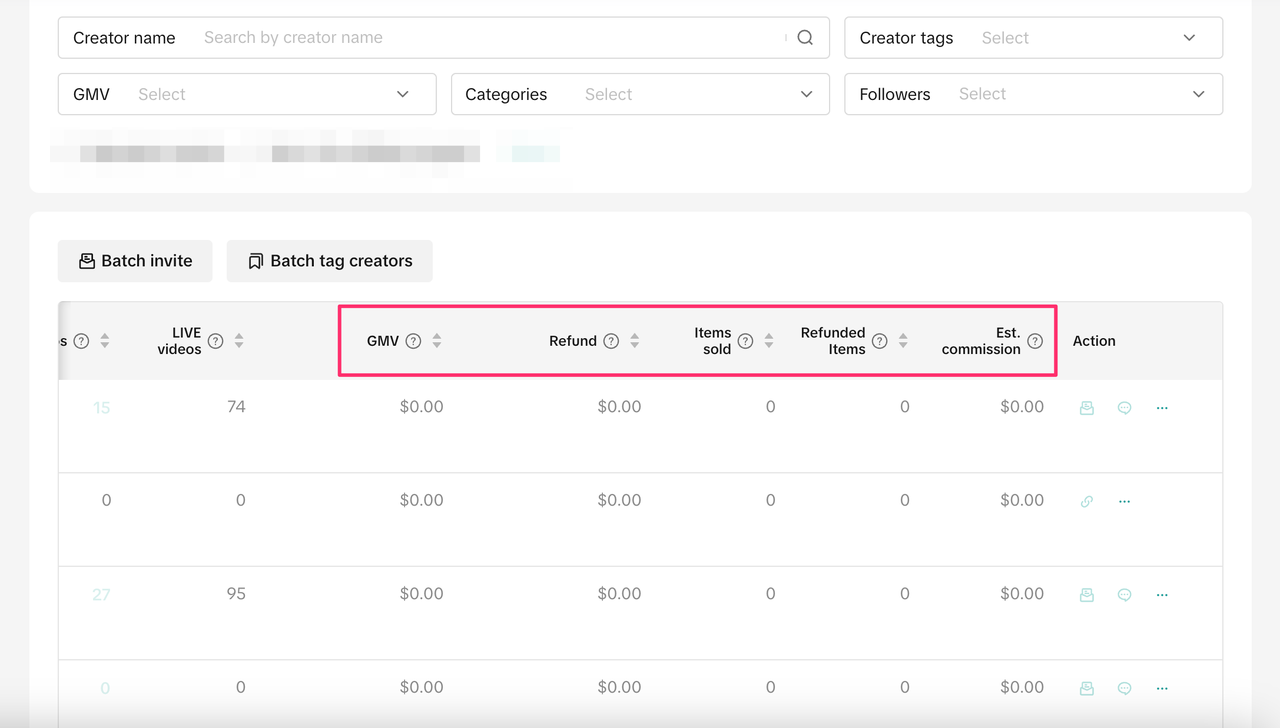Image resolution: width=1280 pixels, height=728 pixels.
Task: Open chat with first row creator
Action: pyautogui.click(x=1124, y=408)
